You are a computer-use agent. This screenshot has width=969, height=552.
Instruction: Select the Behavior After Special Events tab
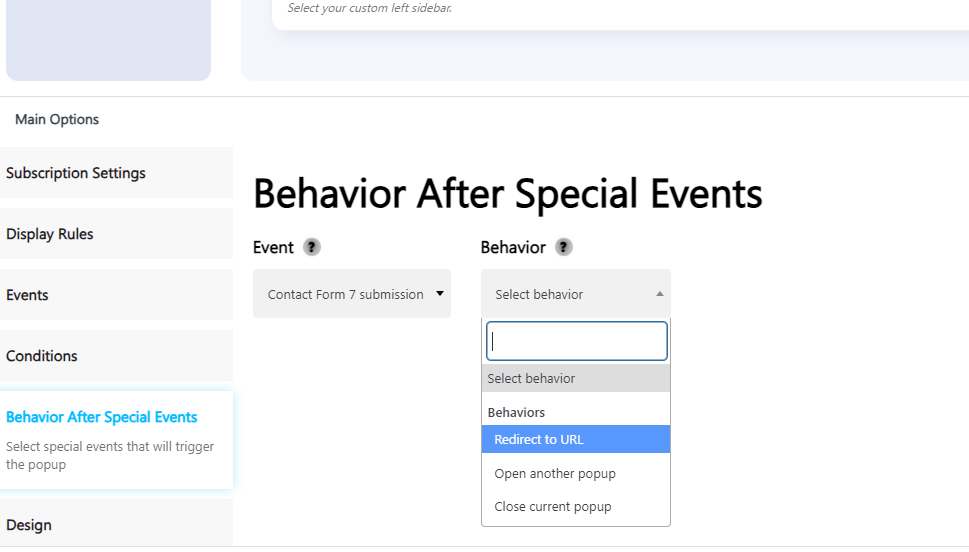tap(116, 439)
